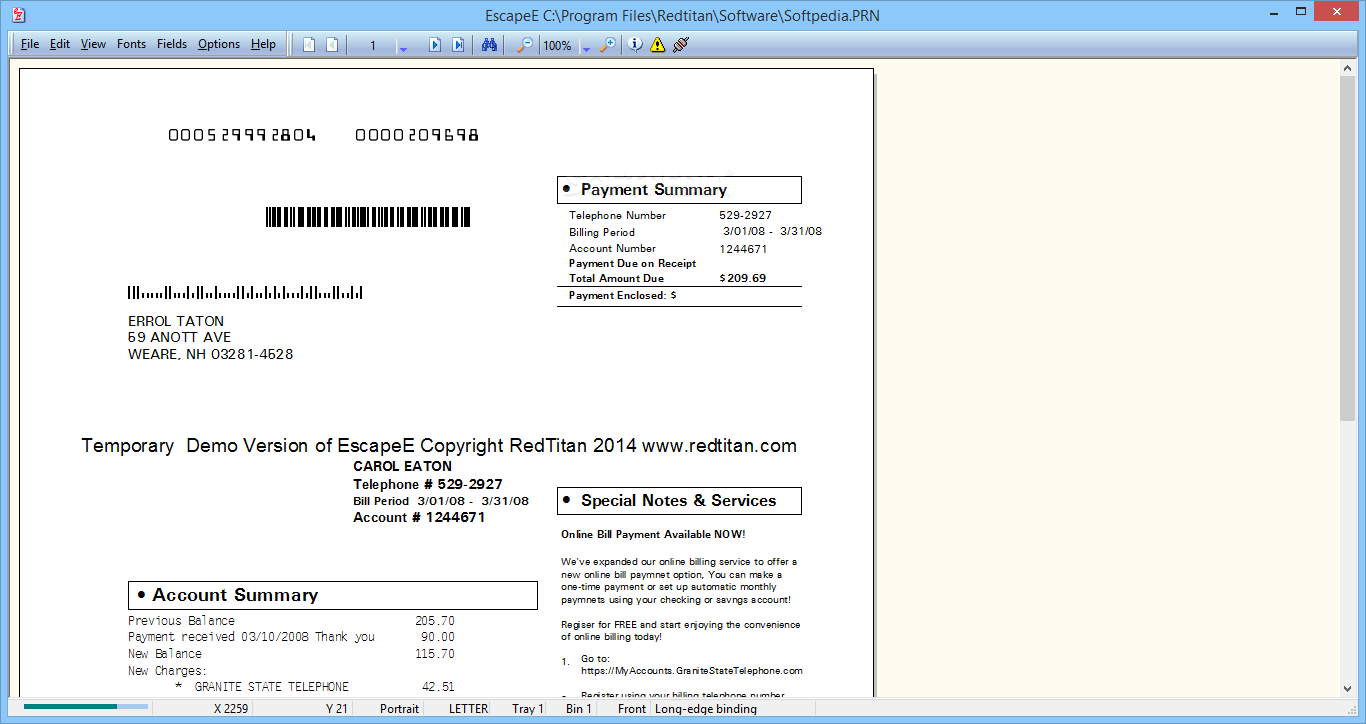1366x724 pixels.
Task: Click Portrait in status bar
Action: (399, 709)
